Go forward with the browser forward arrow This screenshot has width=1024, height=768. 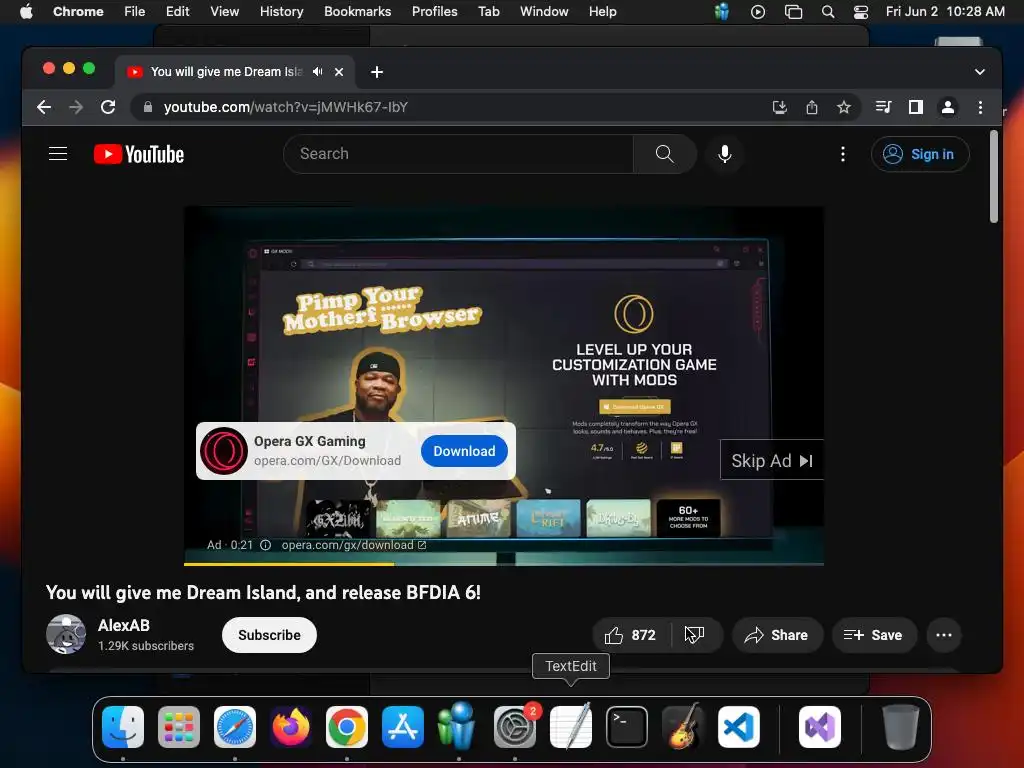[x=76, y=107]
